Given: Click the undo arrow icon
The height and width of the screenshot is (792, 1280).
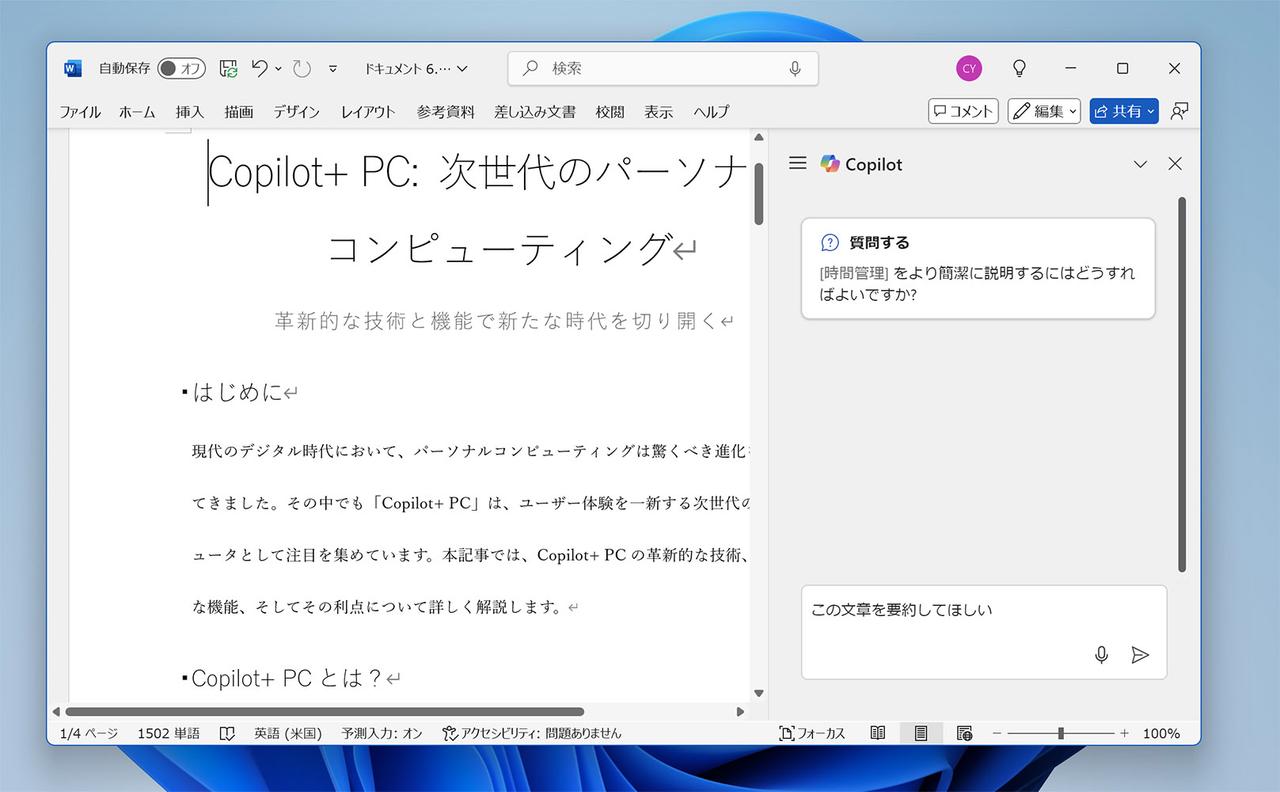Looking at the screenshot, I should pos(260,68).
